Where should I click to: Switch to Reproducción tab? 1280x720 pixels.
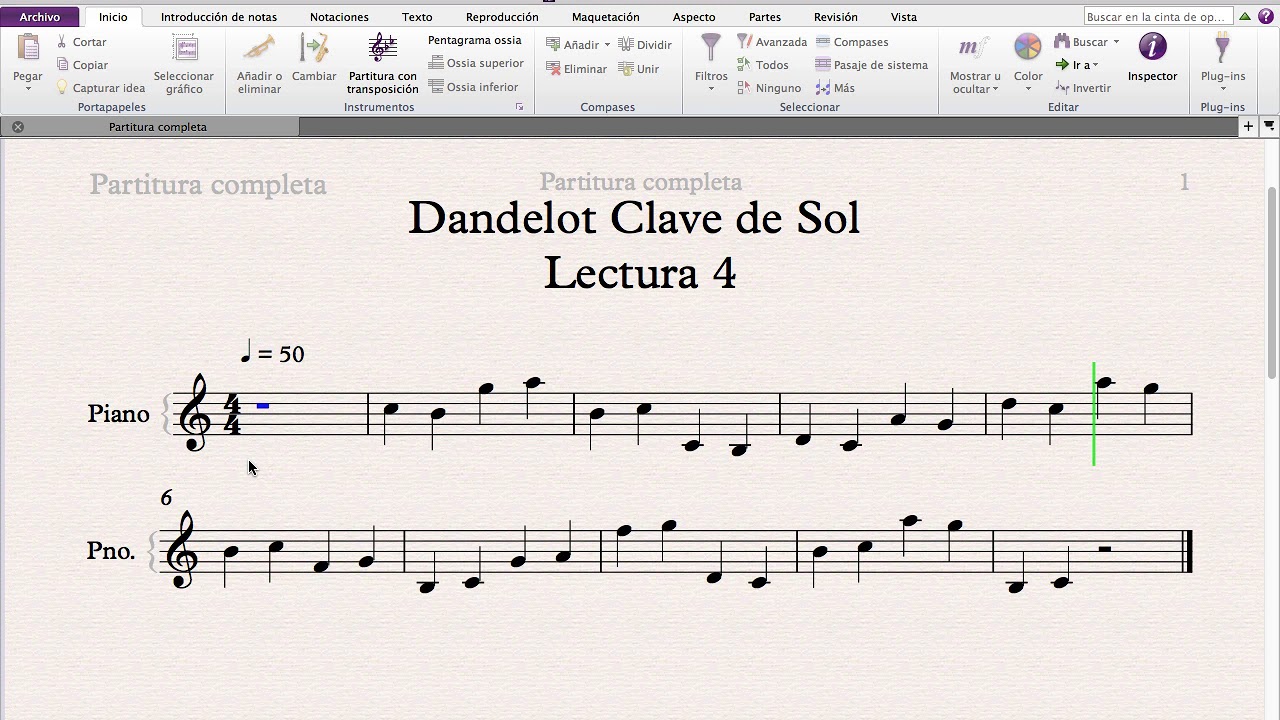(502, 17)
